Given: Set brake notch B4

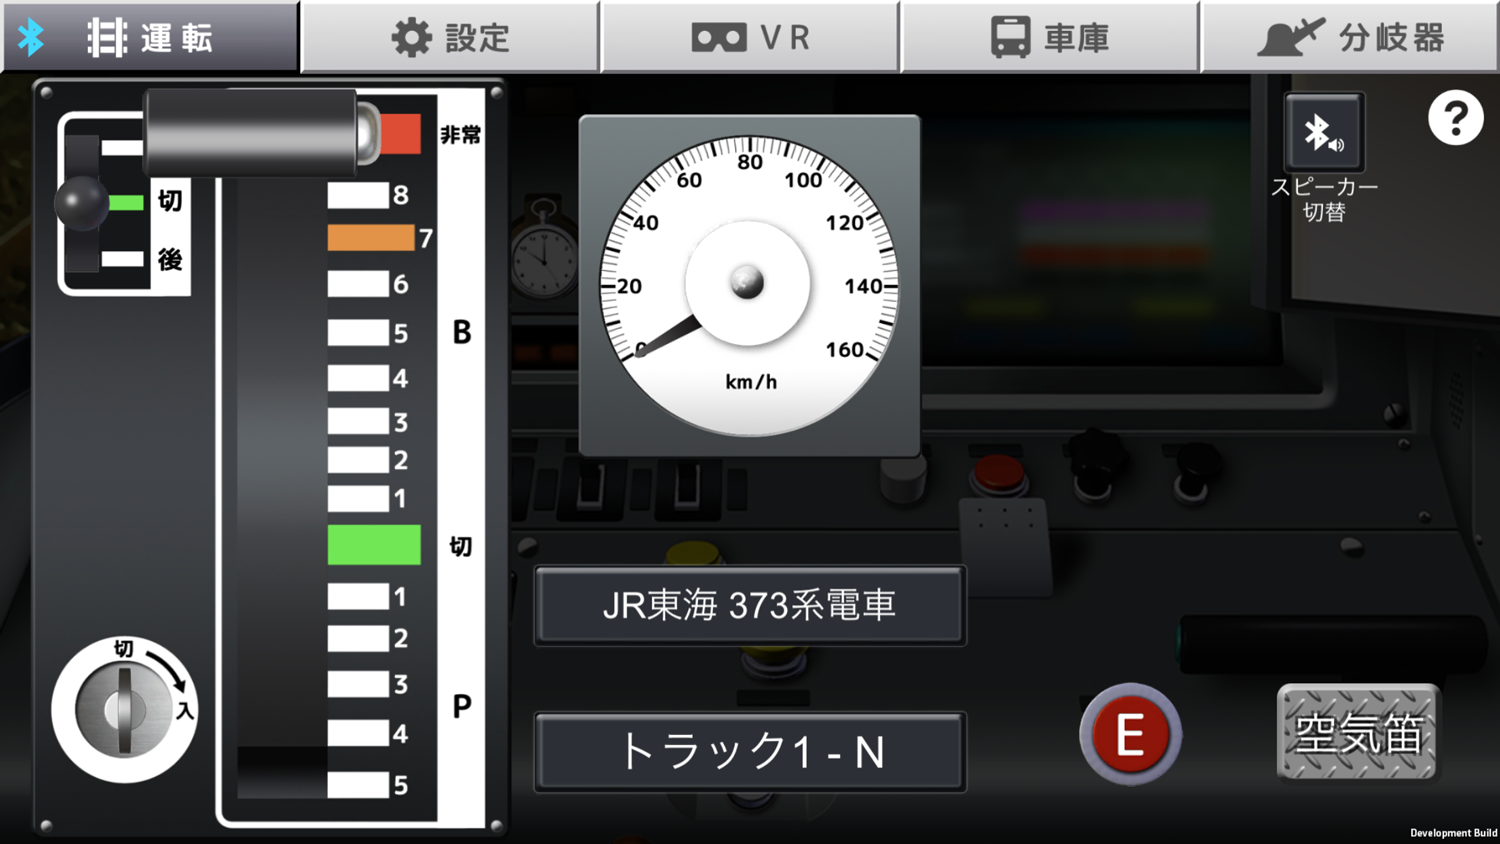Looking at the screenshot, I should tap(358, 378).
